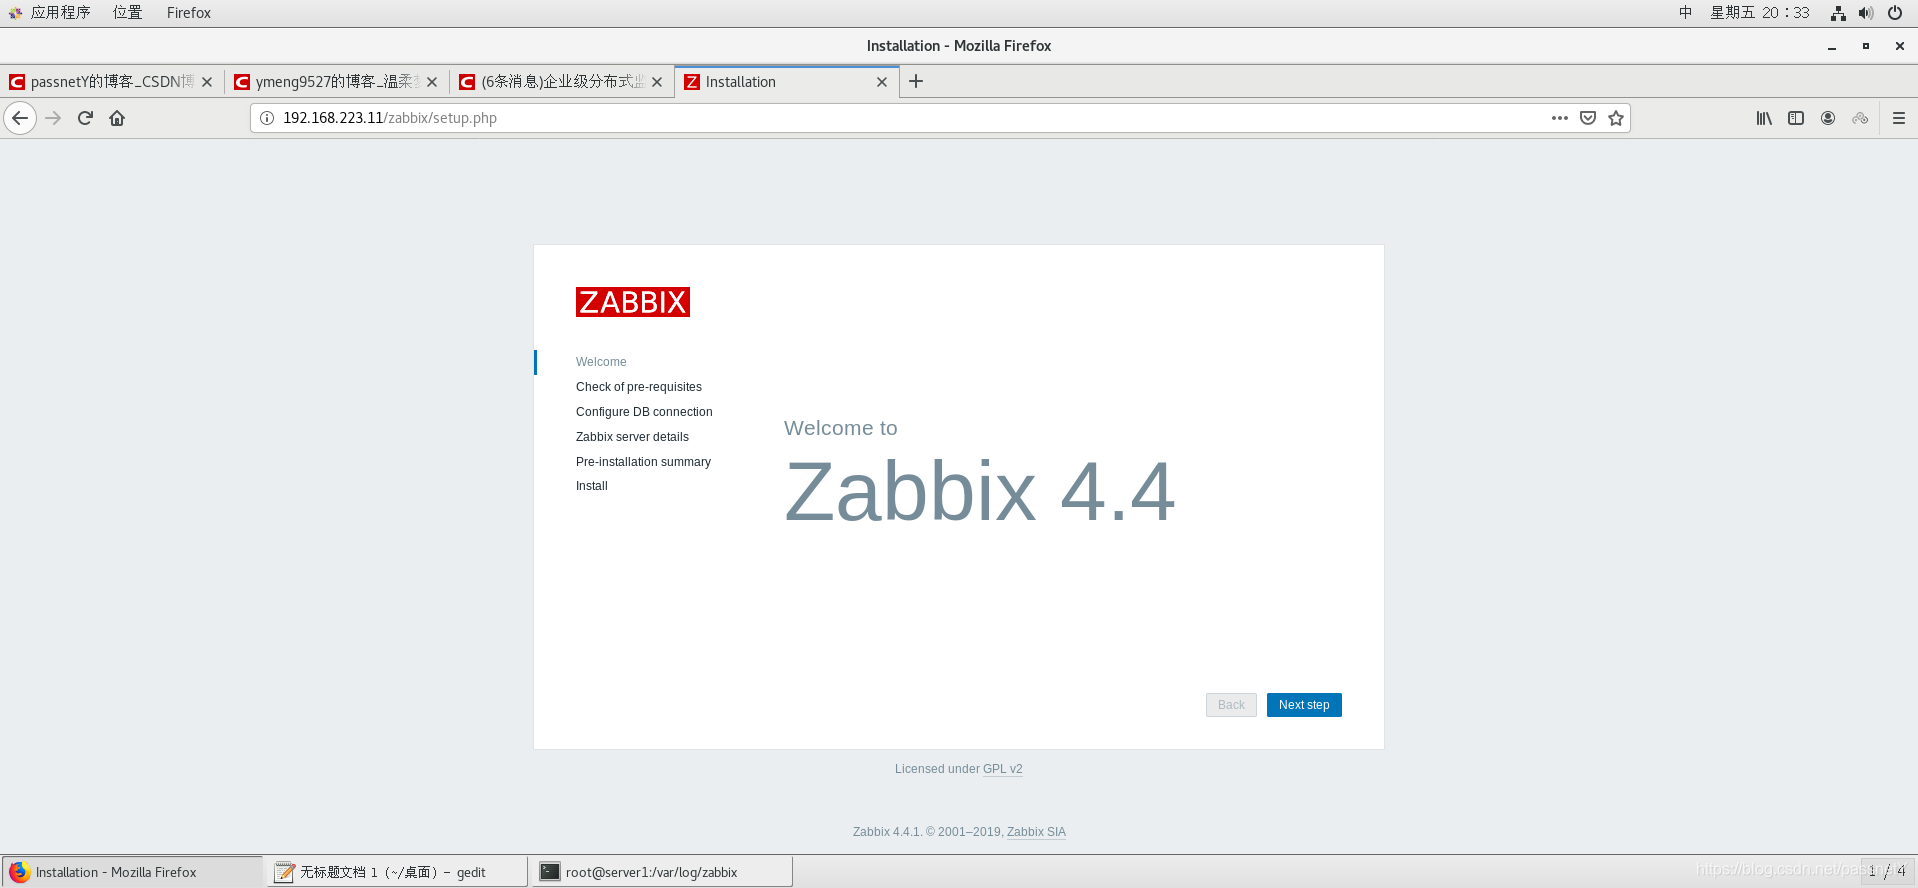Open page actions three-dot menu
This screenshot has width=1918, height=888.
1560,118
